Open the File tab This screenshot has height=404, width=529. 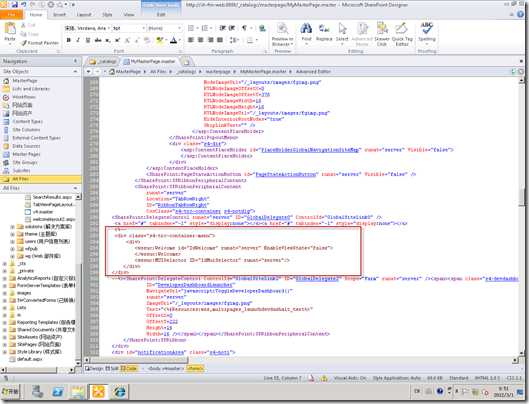(12, 15)
